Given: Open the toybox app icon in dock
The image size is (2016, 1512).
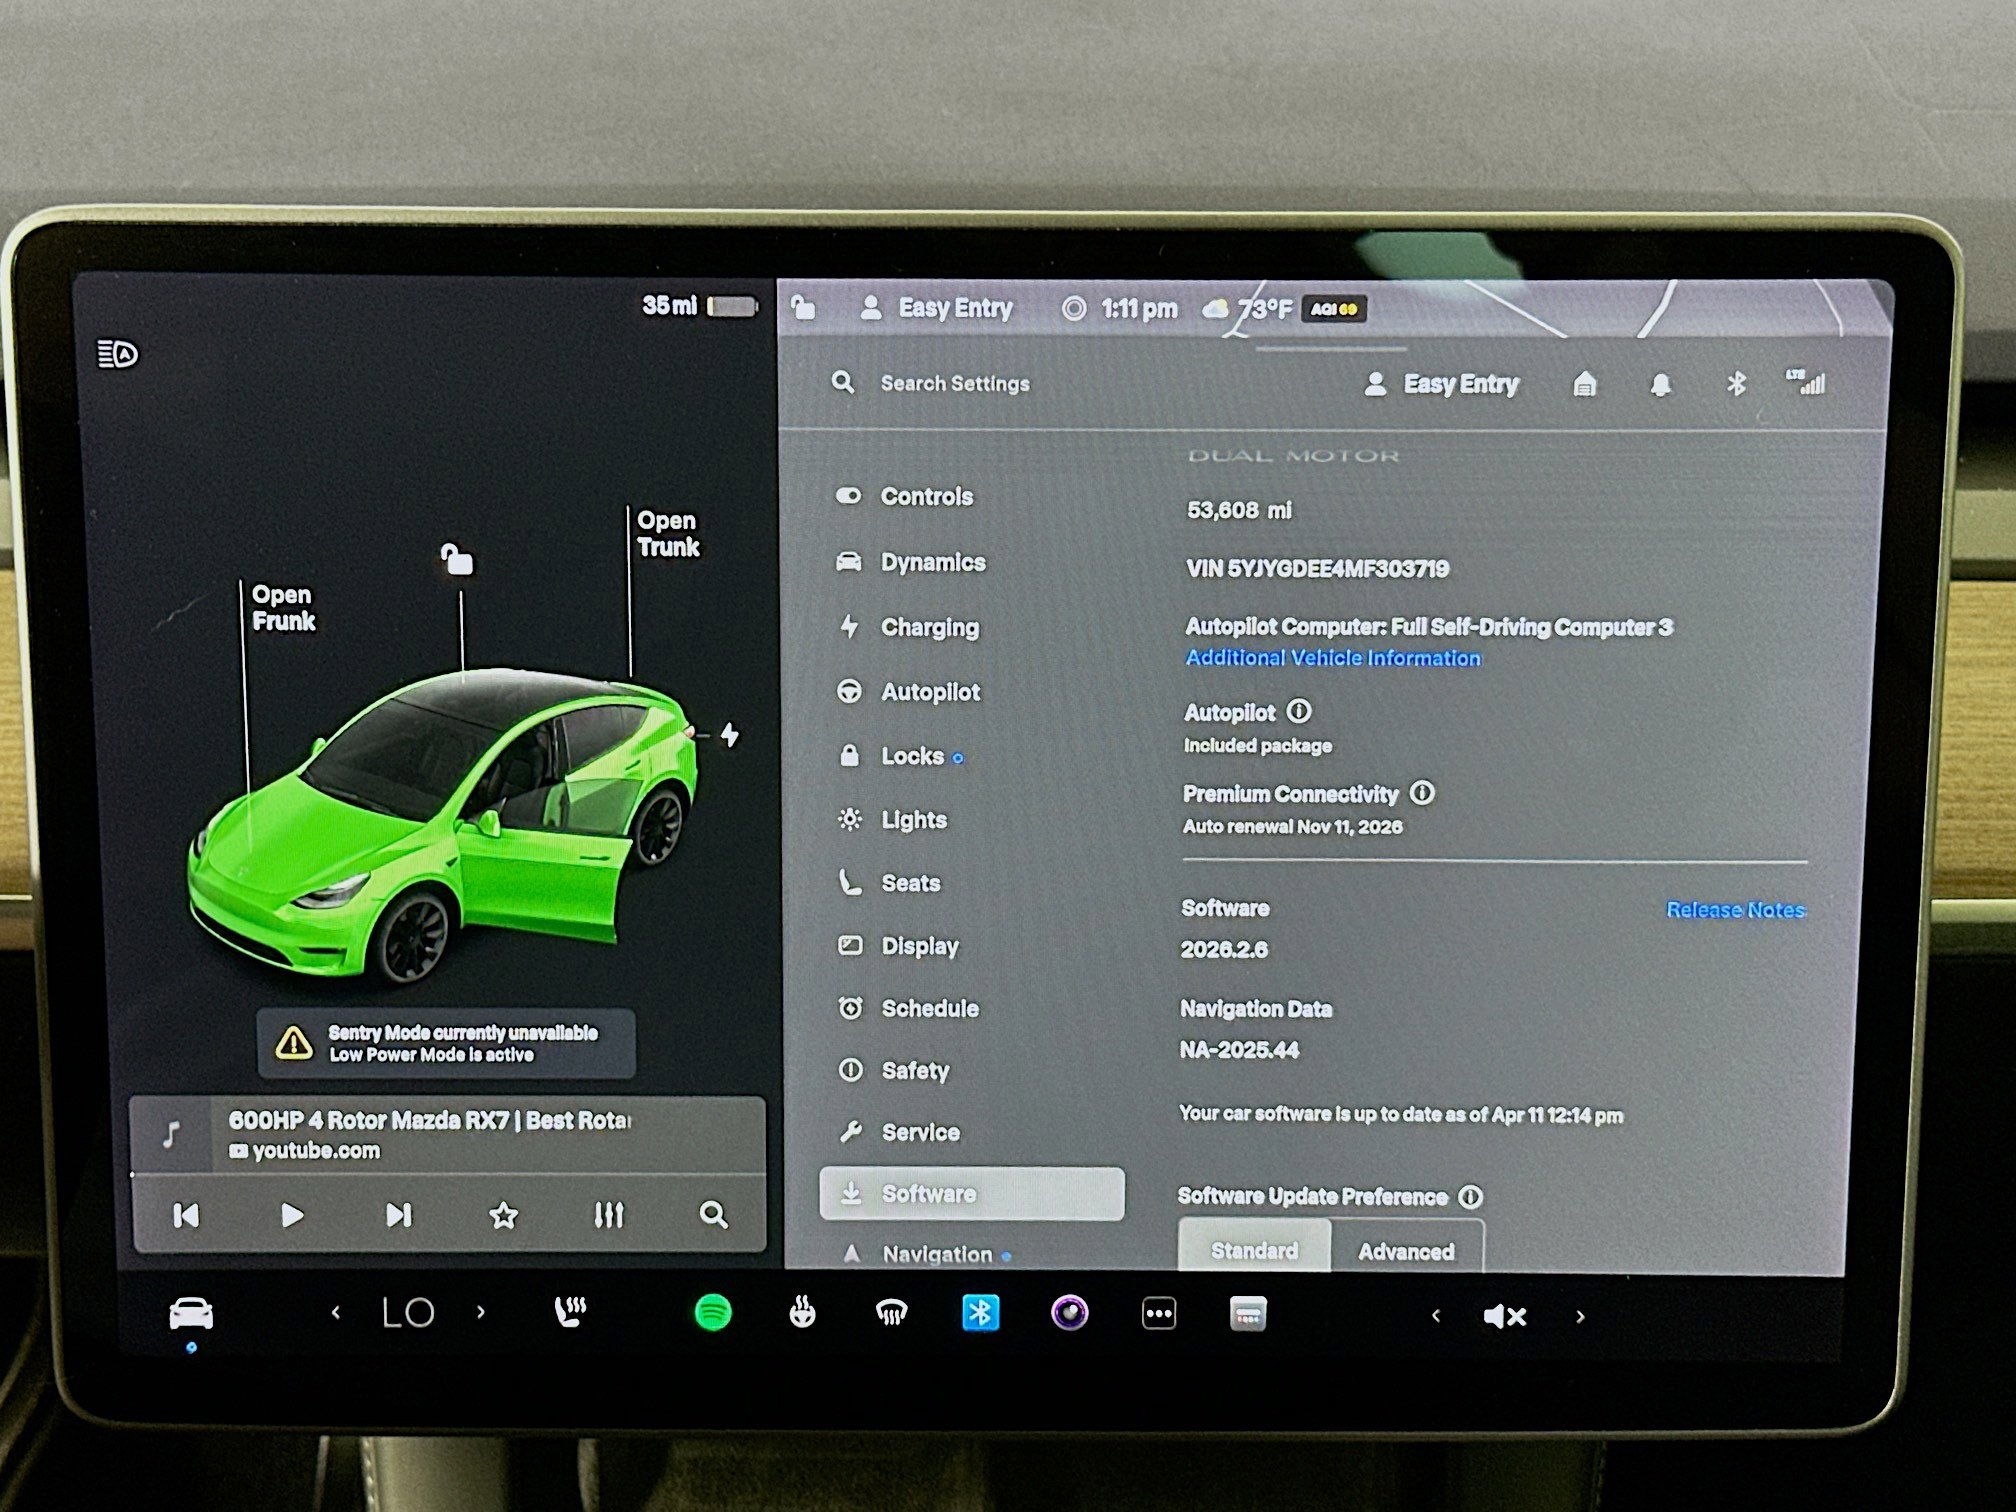Looking at the screenshot, I should tap(1248, 1314).
